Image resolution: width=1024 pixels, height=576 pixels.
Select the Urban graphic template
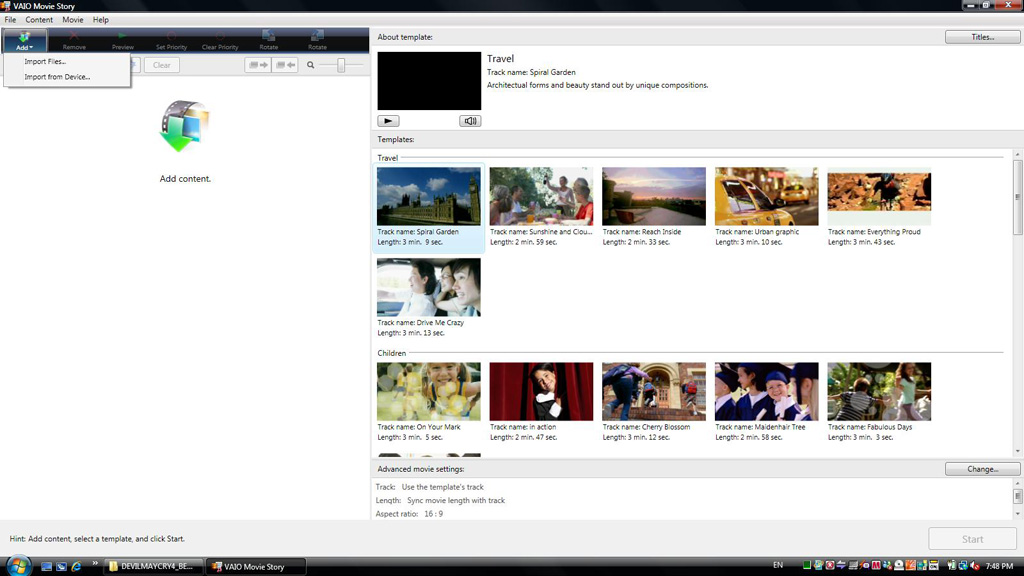766,206
